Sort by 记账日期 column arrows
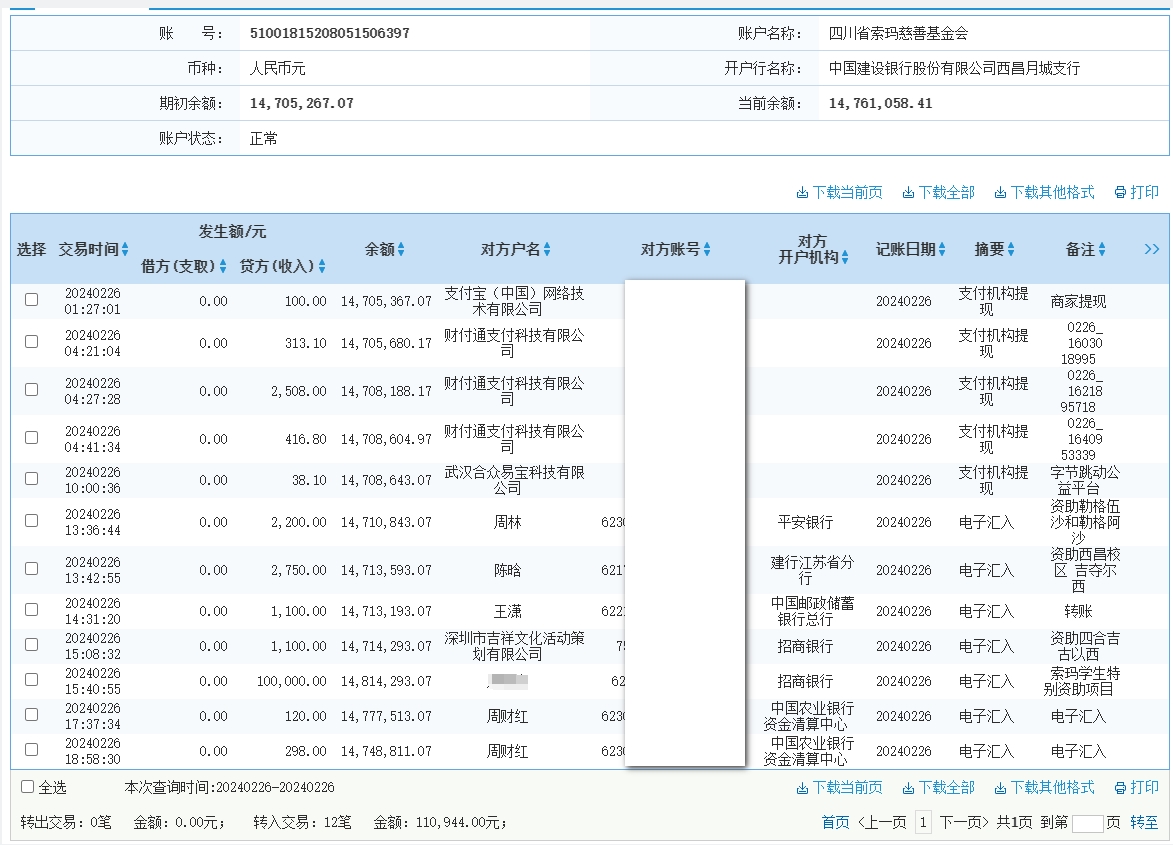Viewport: 1173px width, 845px height. click(942, 249)
